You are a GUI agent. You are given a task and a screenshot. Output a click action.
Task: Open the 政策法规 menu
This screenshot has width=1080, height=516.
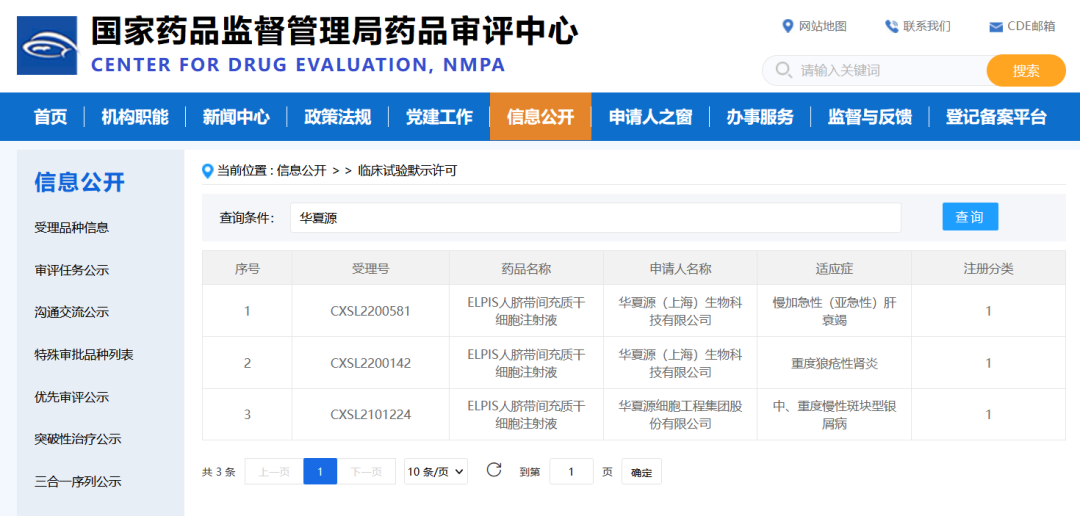point(338,117)
